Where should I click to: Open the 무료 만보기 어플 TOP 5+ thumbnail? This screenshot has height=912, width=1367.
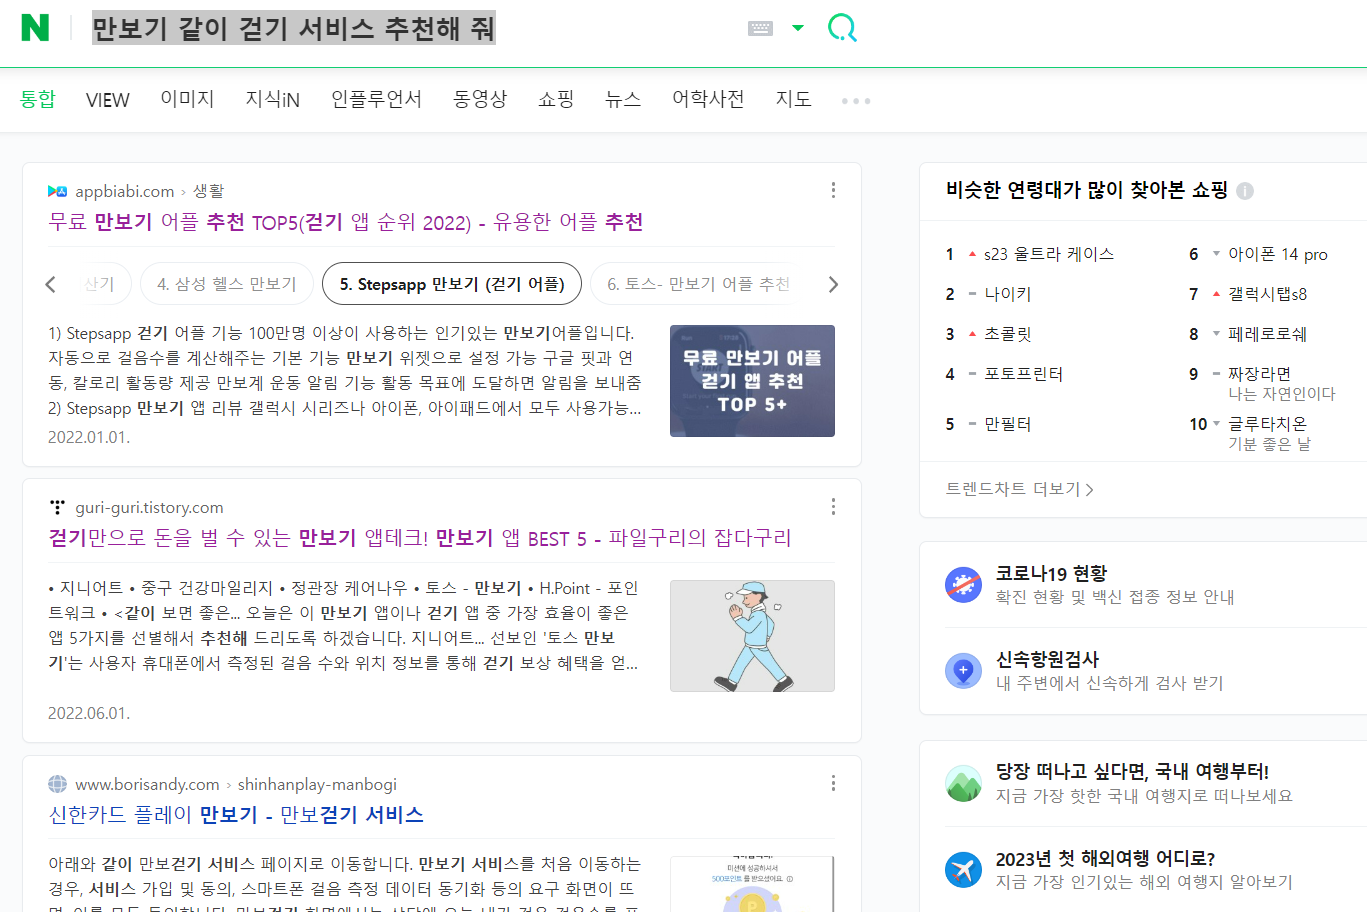coord(752,381)
